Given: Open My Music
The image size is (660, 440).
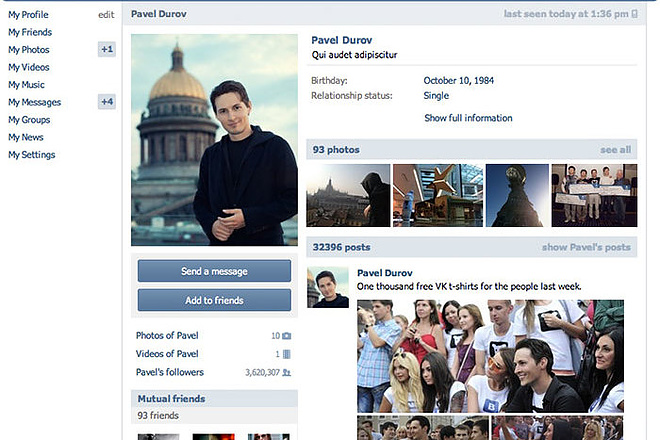Looking at the screenshot, I should click(26, 85).
